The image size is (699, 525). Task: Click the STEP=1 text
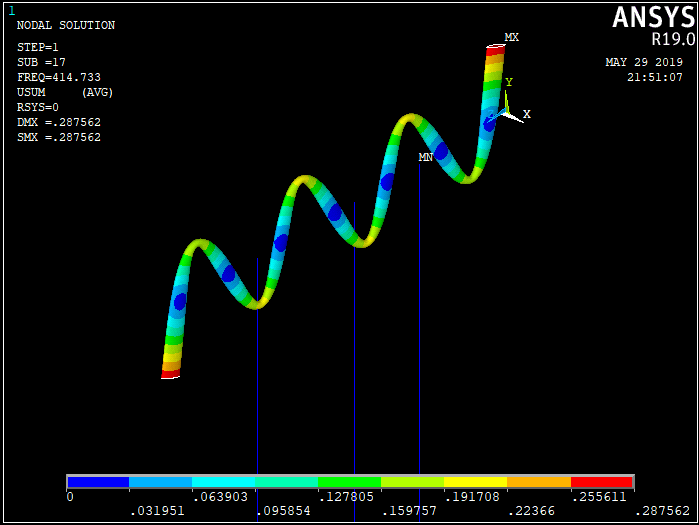pos(37,47)
